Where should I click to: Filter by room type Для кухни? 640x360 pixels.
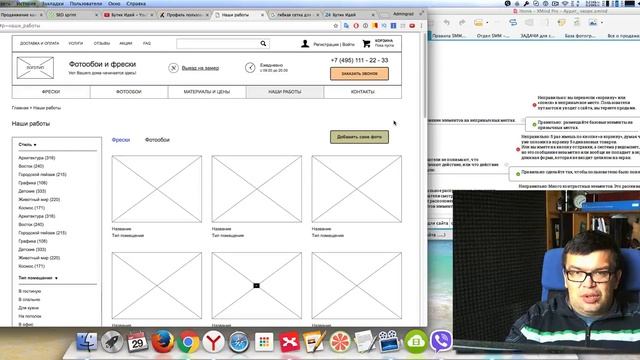29,308
